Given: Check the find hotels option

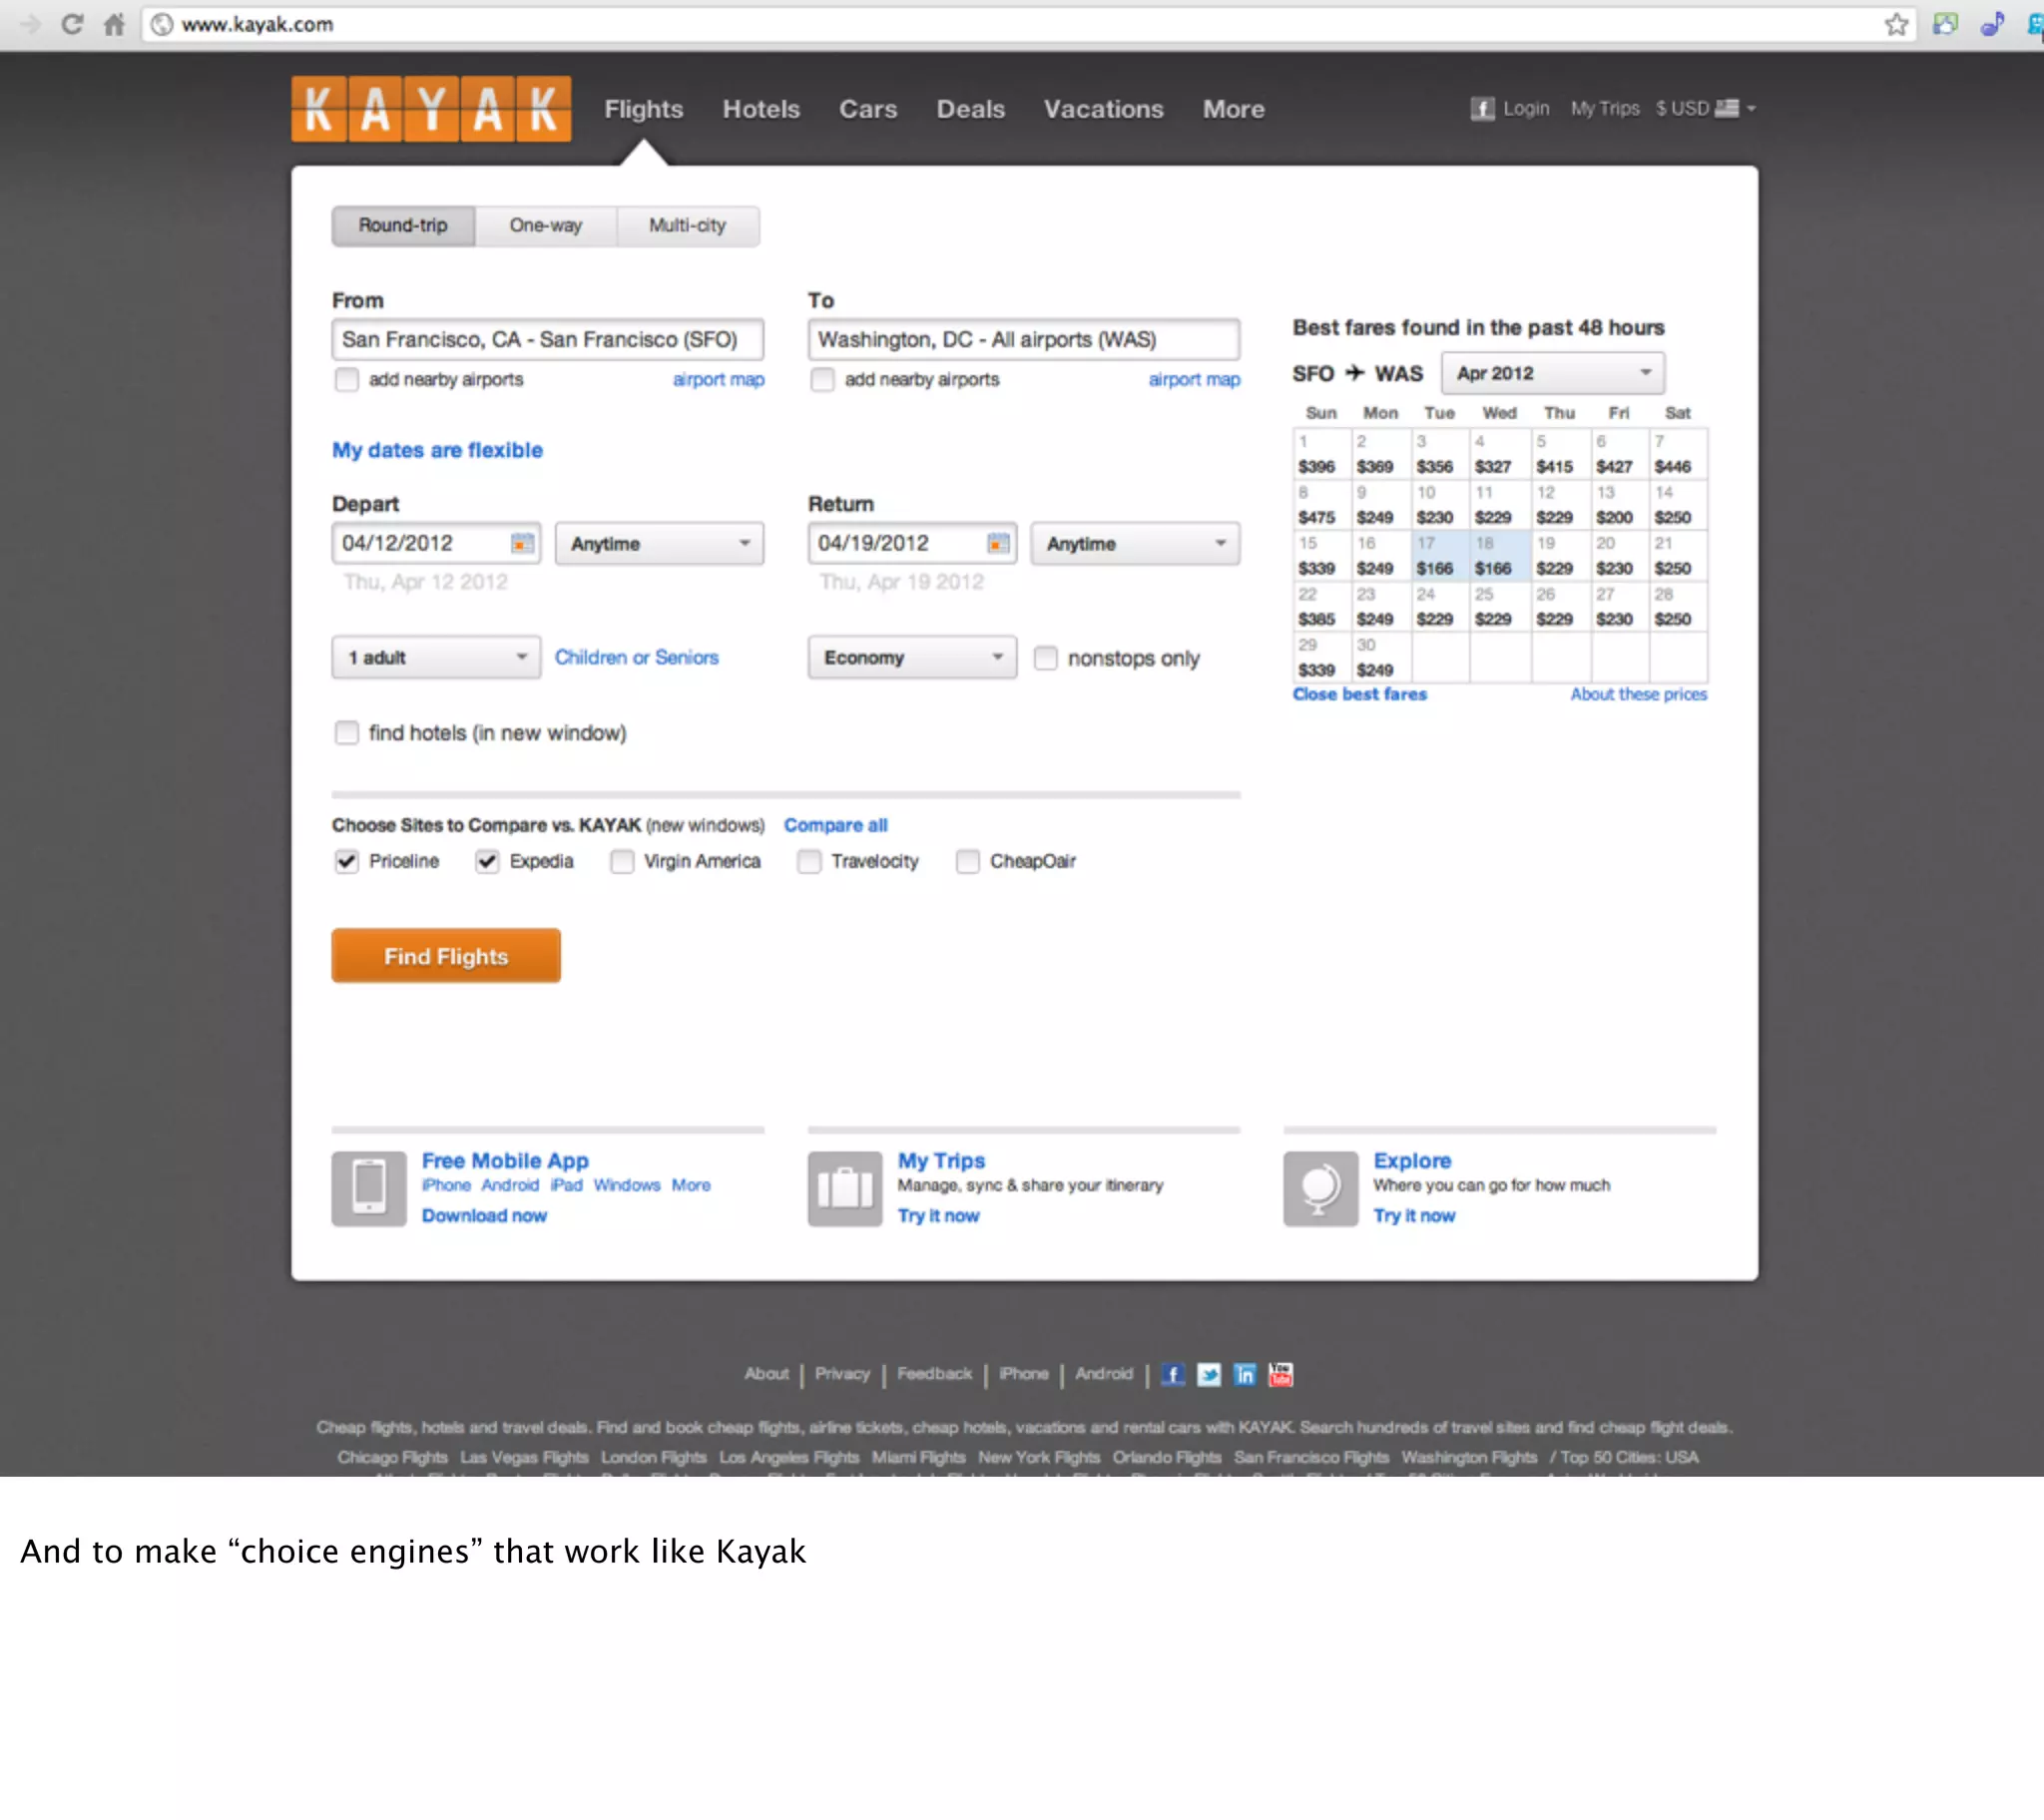Looking at the screenshot, I should pos(347,733).
